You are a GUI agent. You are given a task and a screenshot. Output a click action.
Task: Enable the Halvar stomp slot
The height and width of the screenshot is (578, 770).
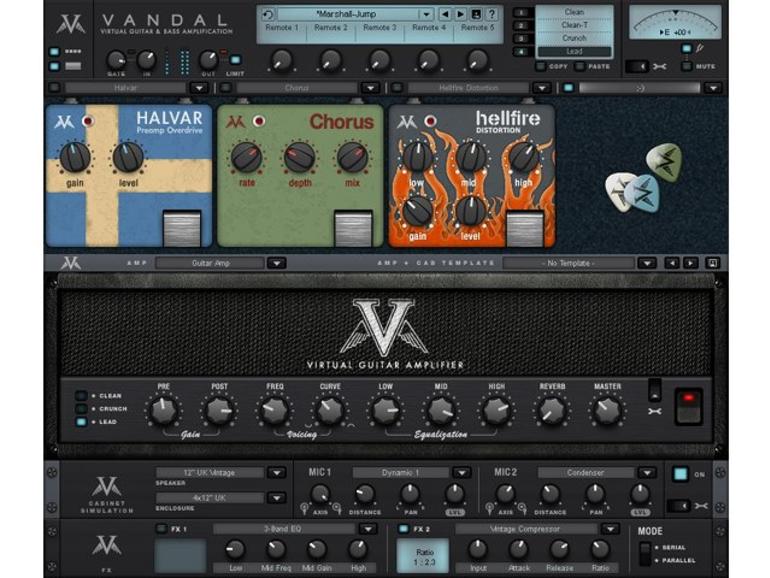coord(55,88)
